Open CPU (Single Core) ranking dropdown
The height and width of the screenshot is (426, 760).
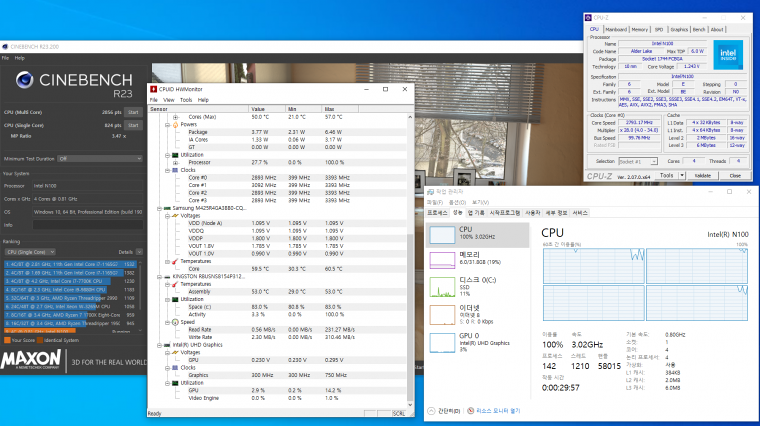click(x=30, y=252)
